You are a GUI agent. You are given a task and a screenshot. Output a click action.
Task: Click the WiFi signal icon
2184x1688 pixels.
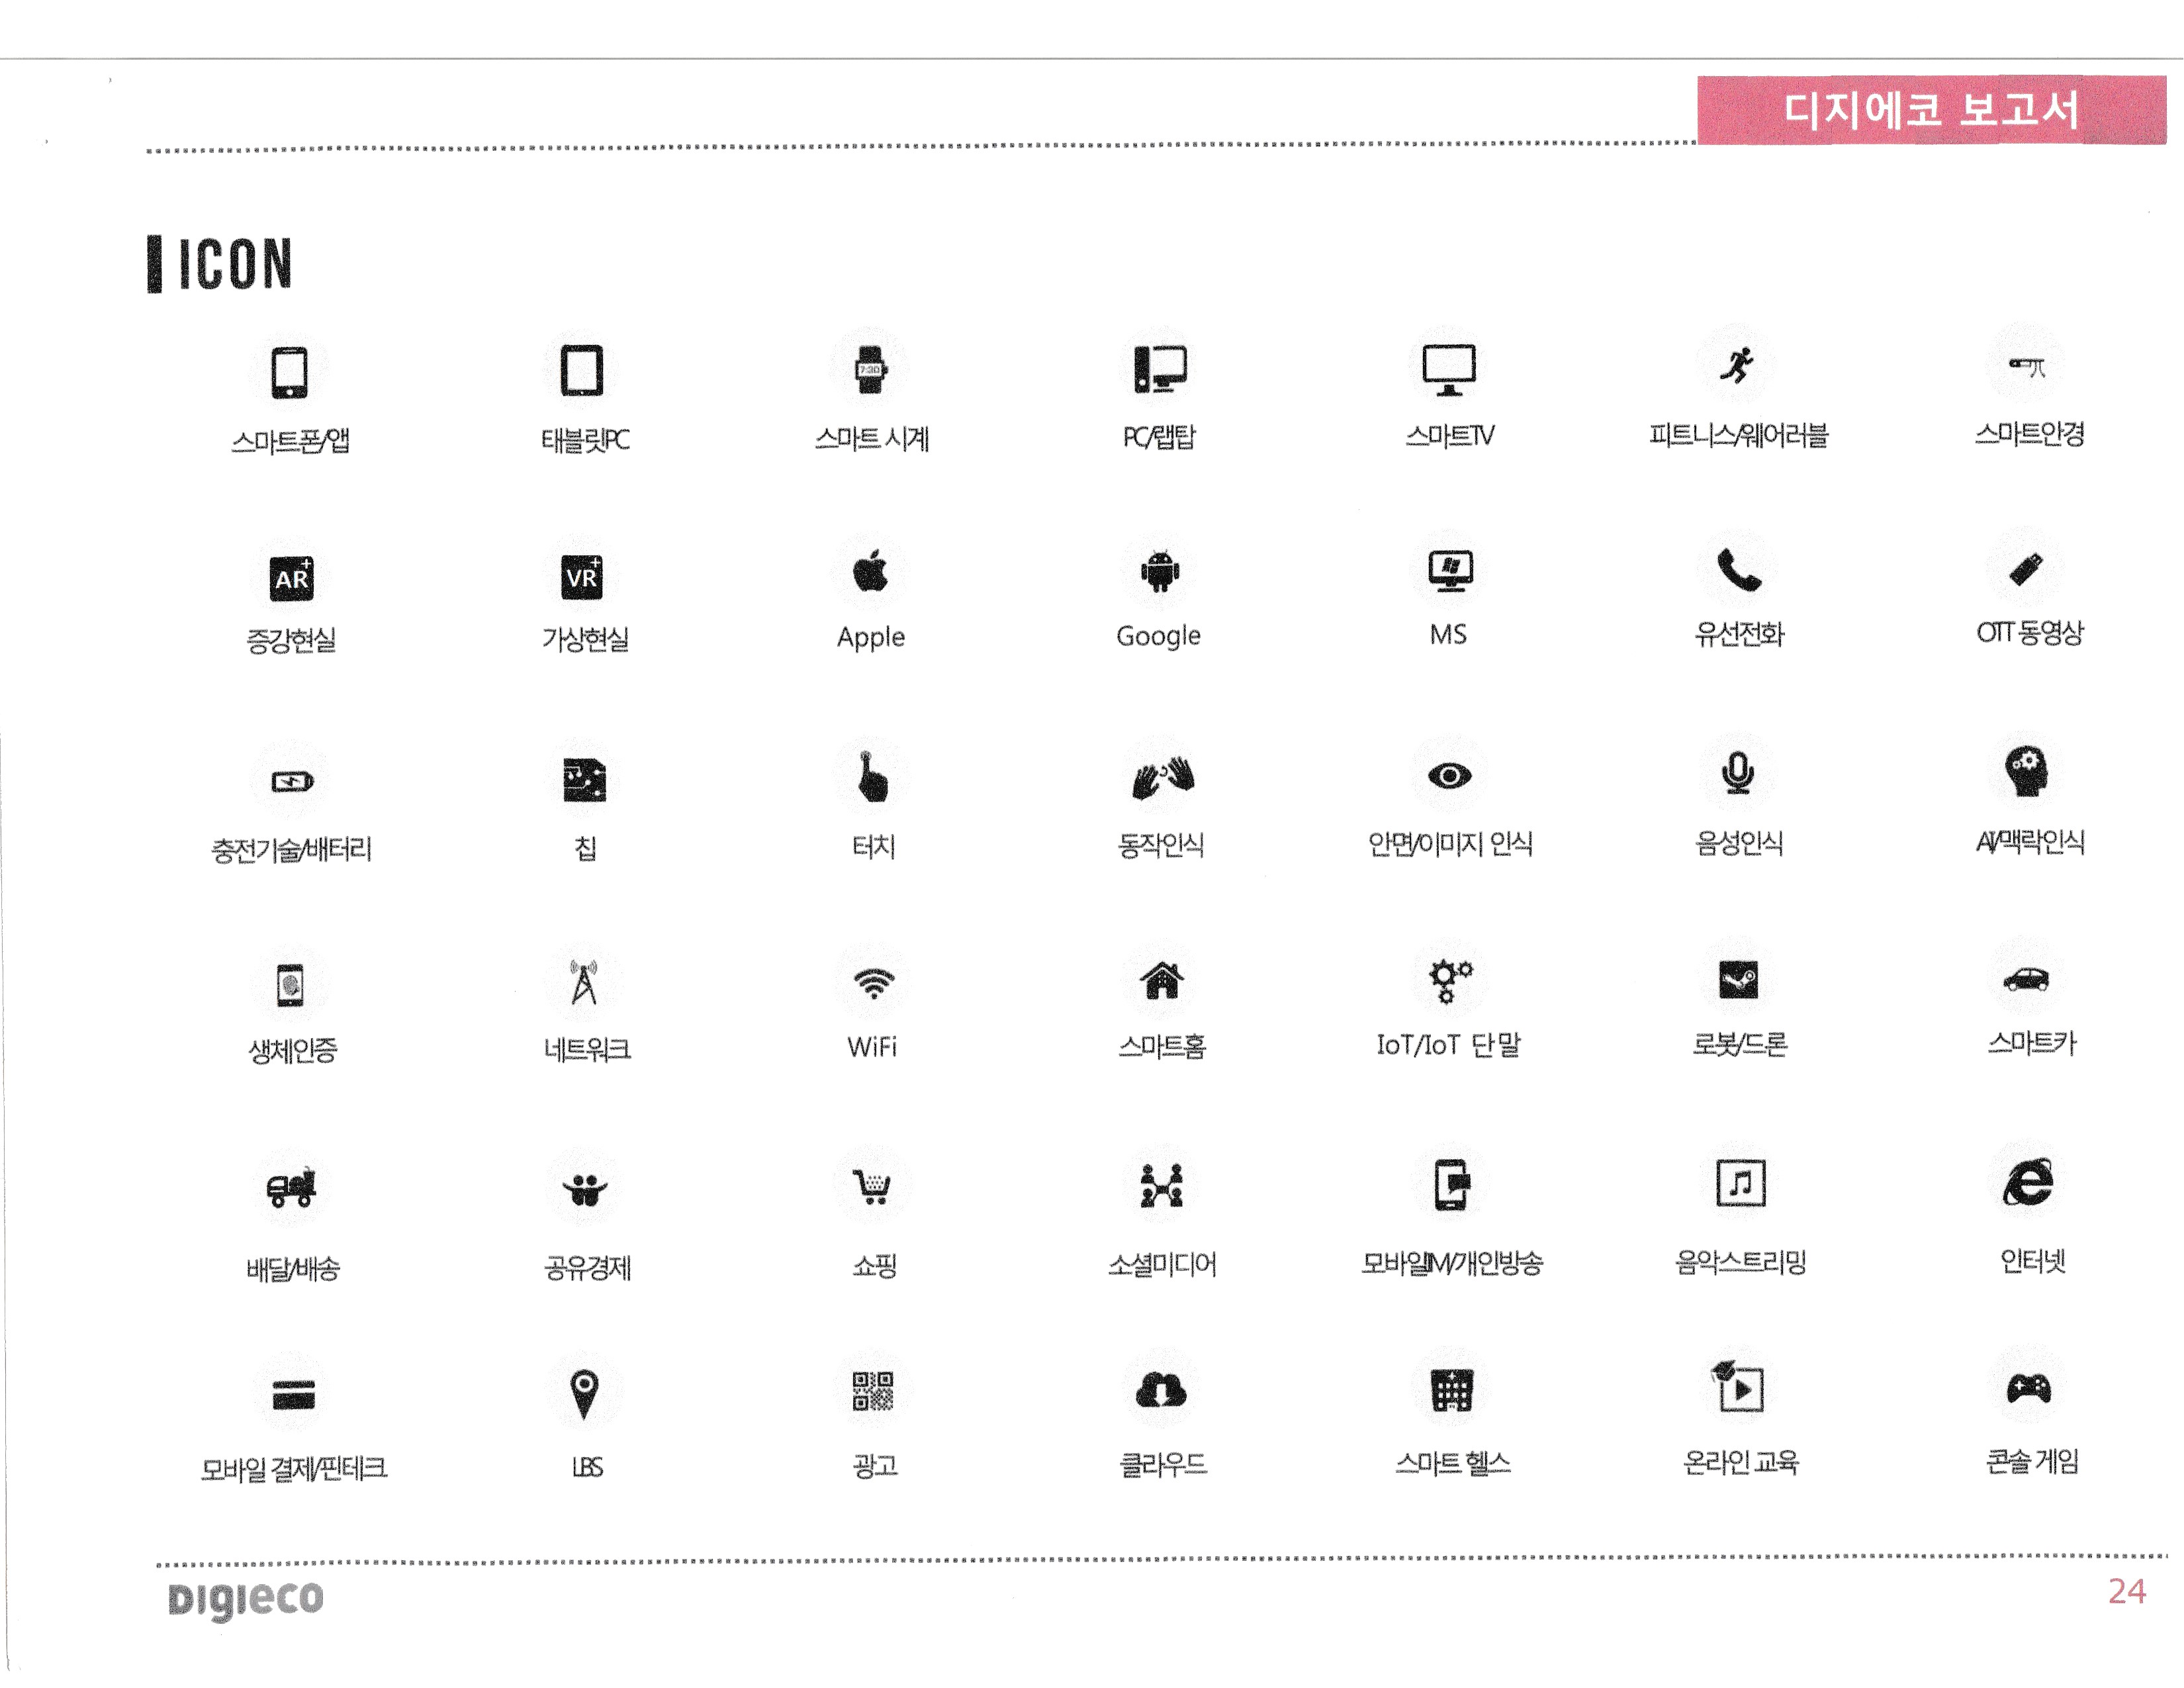(873, 983)
